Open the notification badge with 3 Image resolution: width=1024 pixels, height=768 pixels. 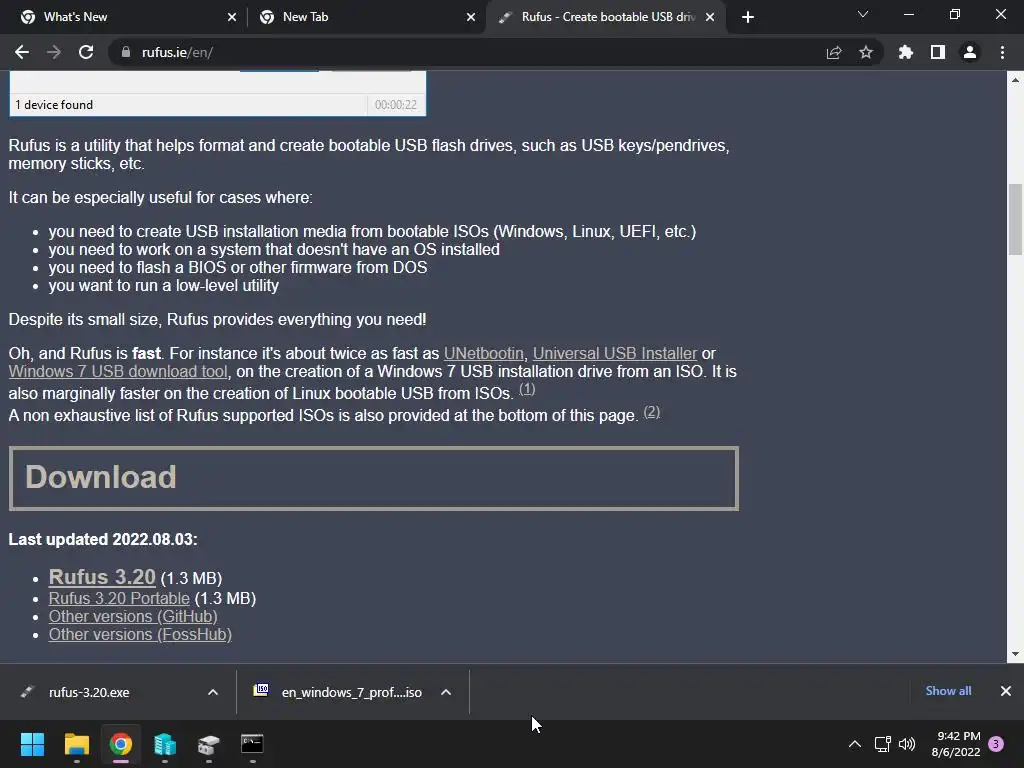tap(996, 744)
